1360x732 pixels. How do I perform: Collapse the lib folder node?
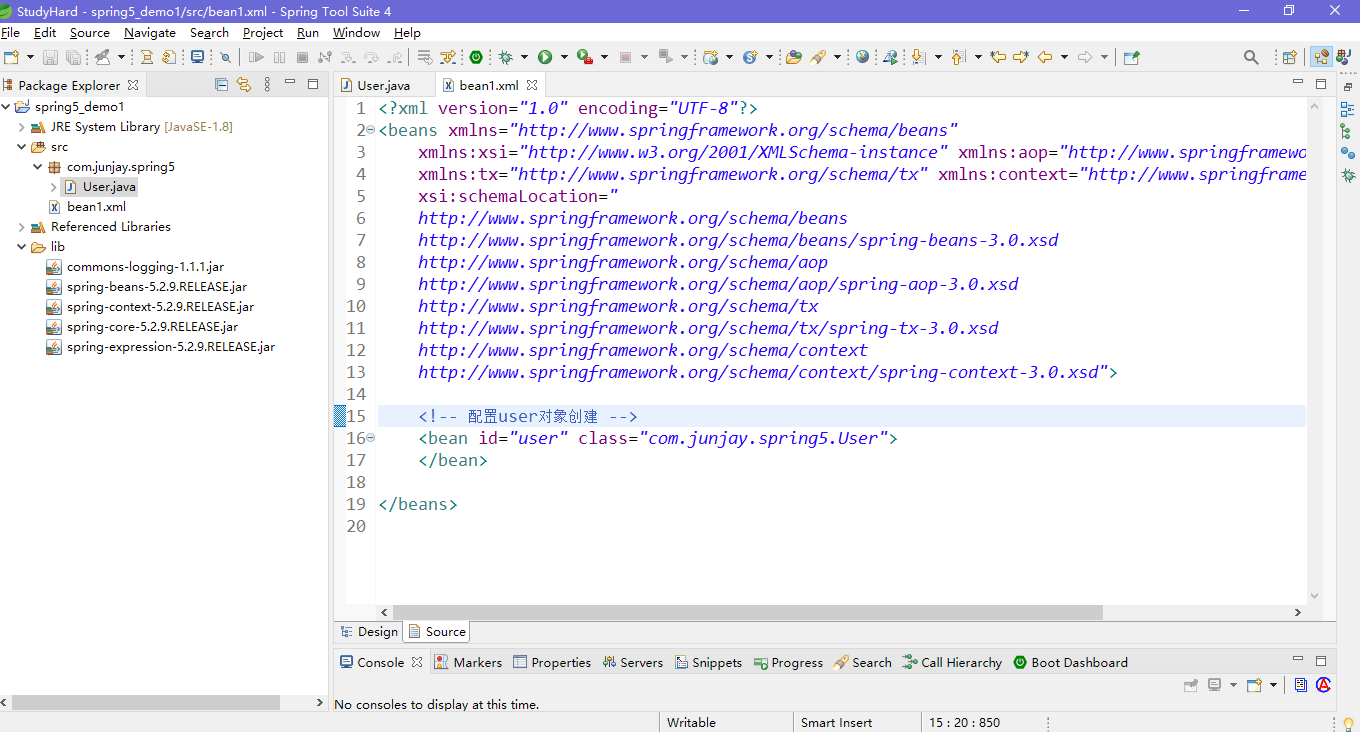[22, 247]
